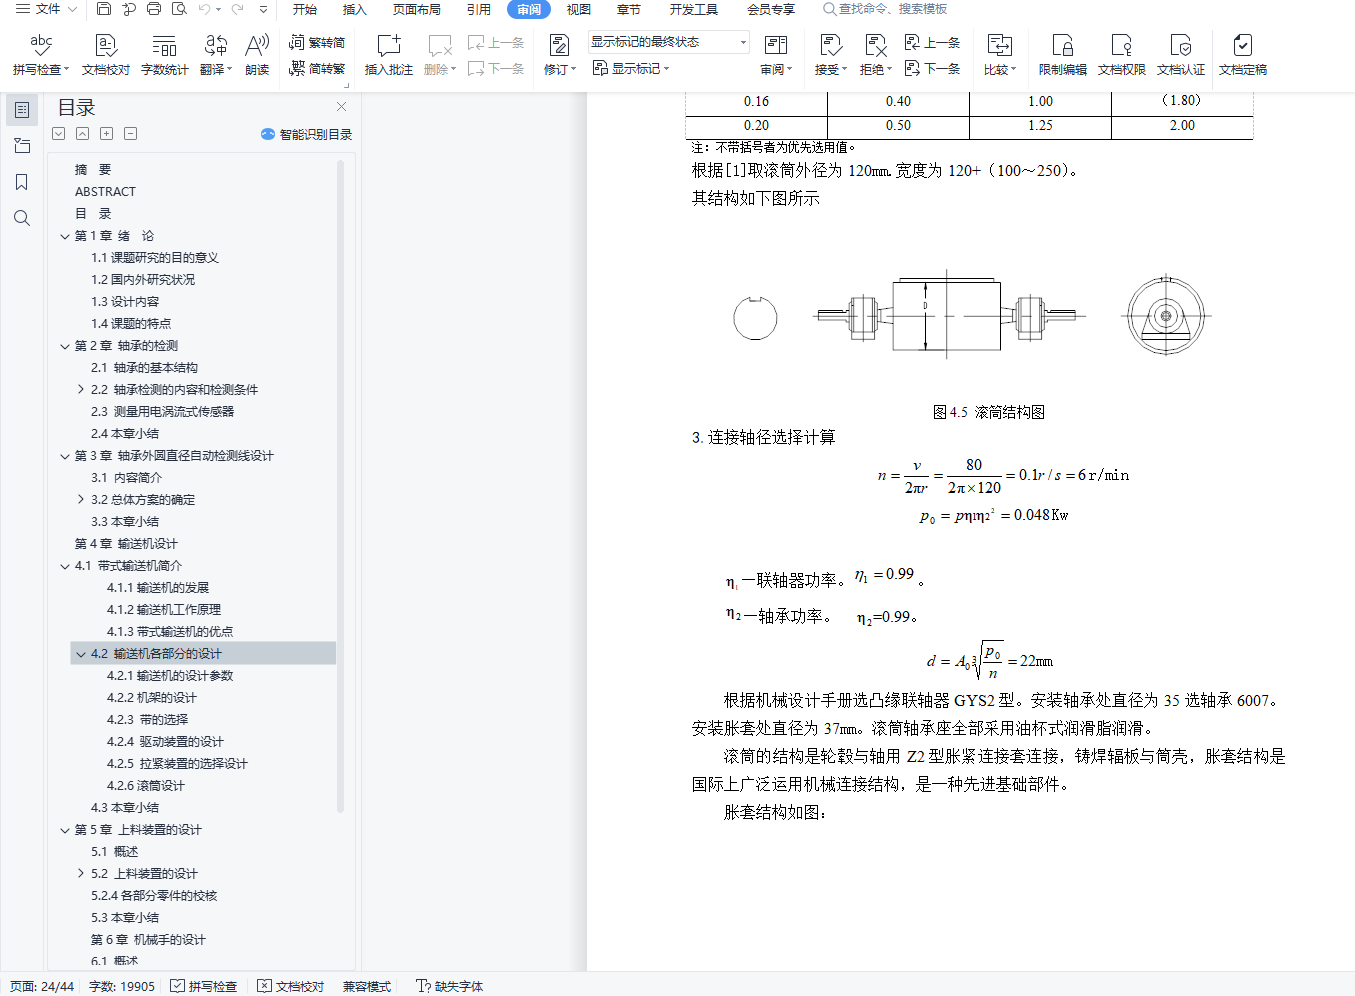Click the 查找命令、搜索模板 search box
1355x996 pixels.
[885, 9]
